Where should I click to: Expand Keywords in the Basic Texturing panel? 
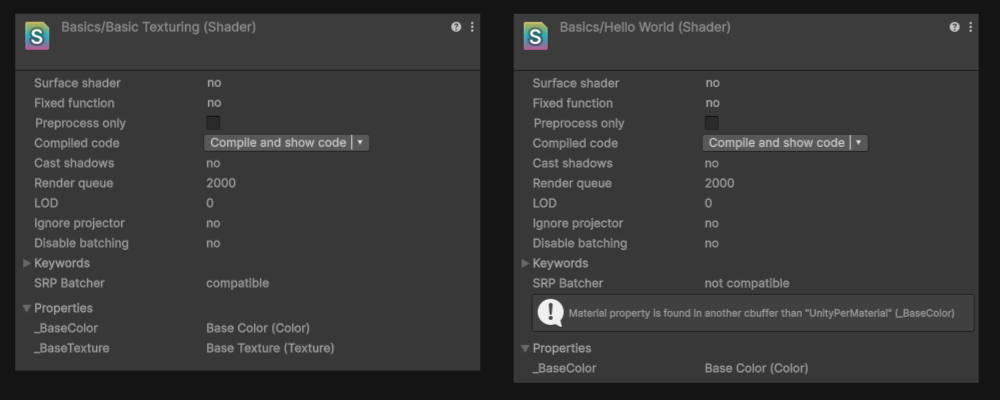click(27, 263)
